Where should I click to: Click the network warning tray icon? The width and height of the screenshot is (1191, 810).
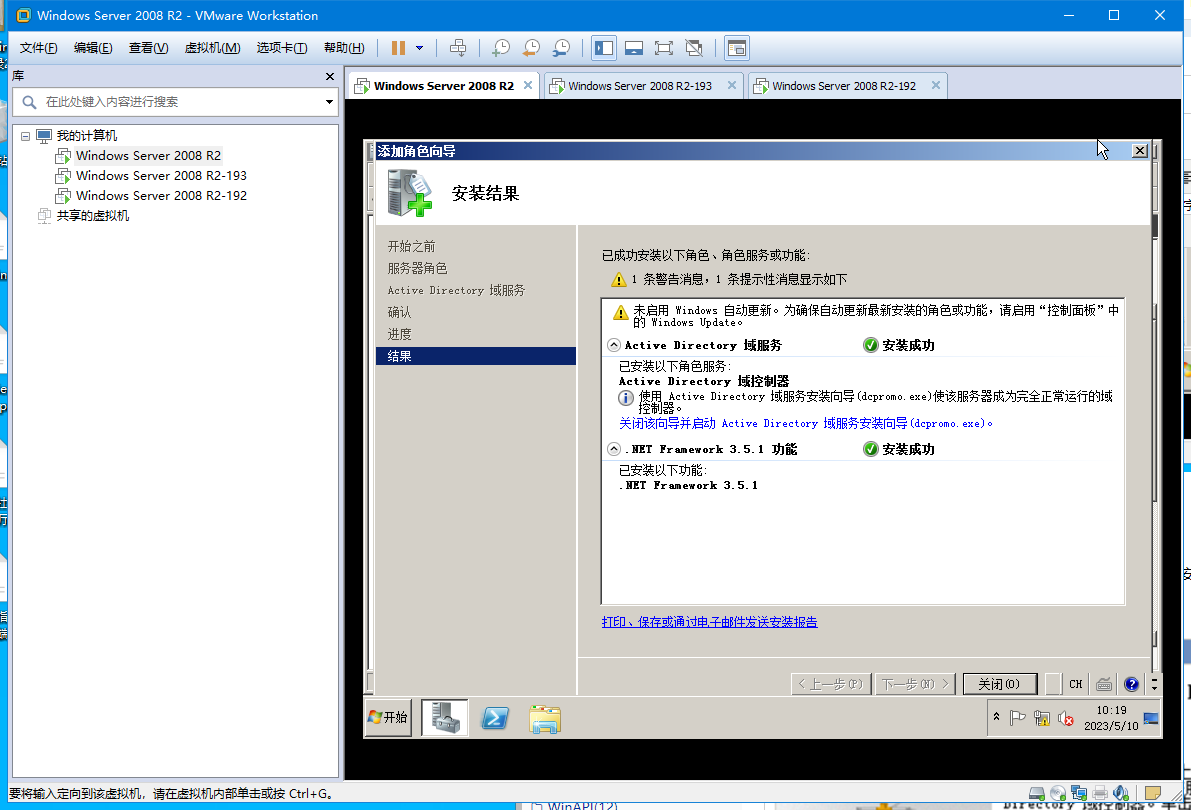(1041, 718)
